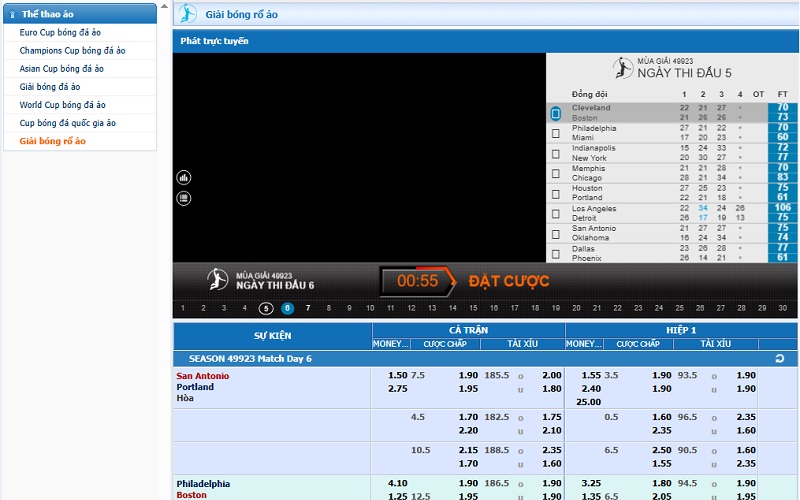Click the statistics bar chart icon
The width and height of the screenshot is (800, 500).
(x=184, y=177)
